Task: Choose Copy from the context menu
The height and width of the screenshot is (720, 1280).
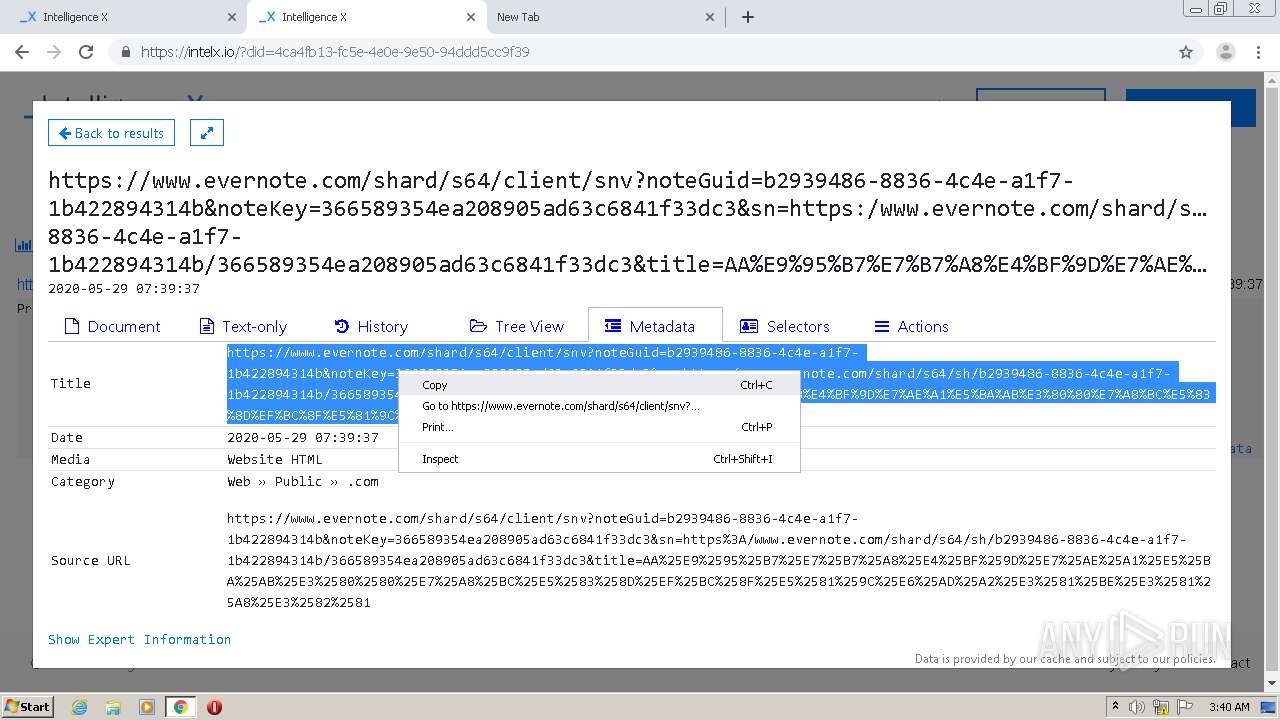Action: point(599,385)
